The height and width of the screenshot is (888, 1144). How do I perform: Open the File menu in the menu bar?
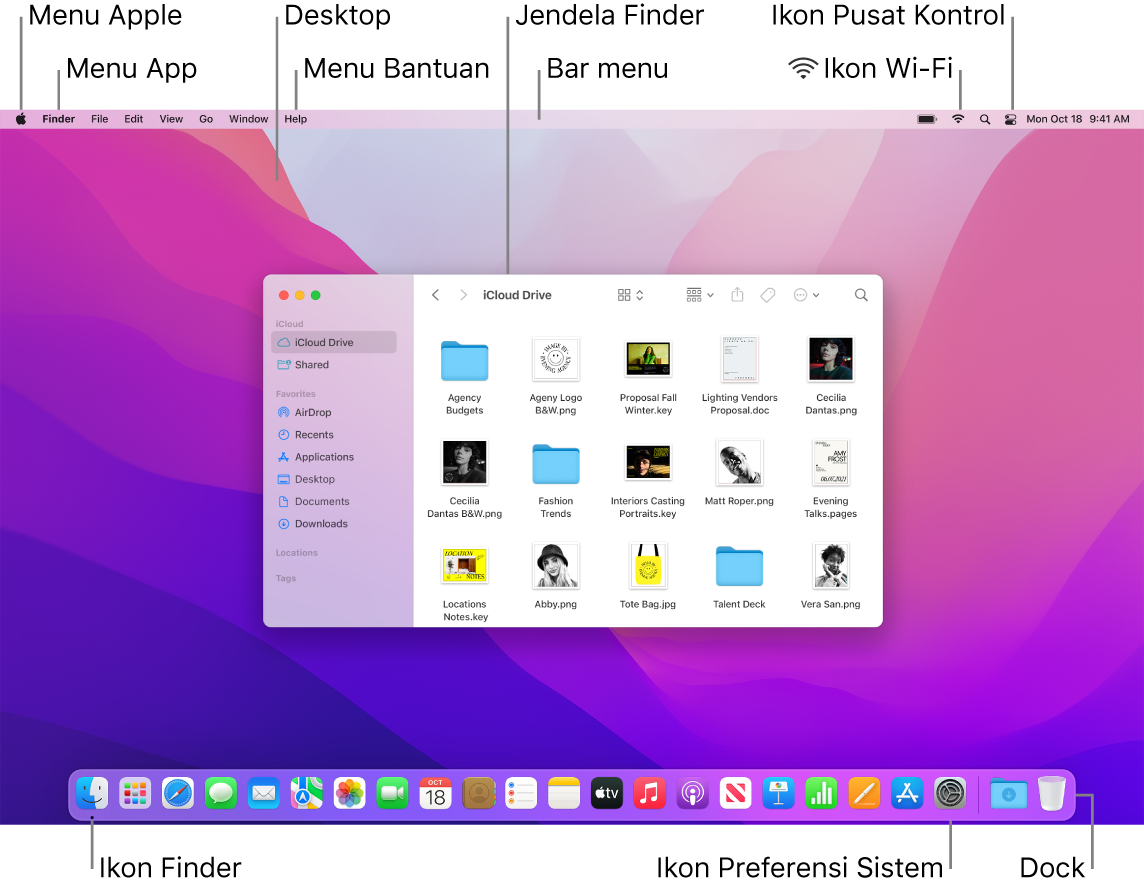(99, 118)
